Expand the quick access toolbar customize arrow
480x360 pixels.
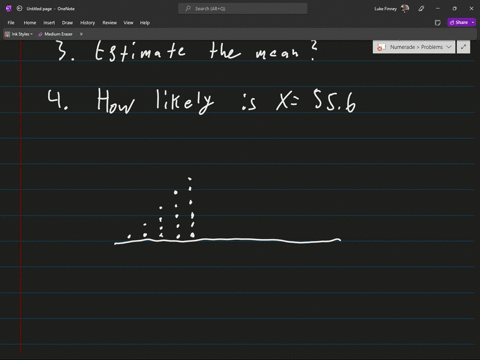81,34
